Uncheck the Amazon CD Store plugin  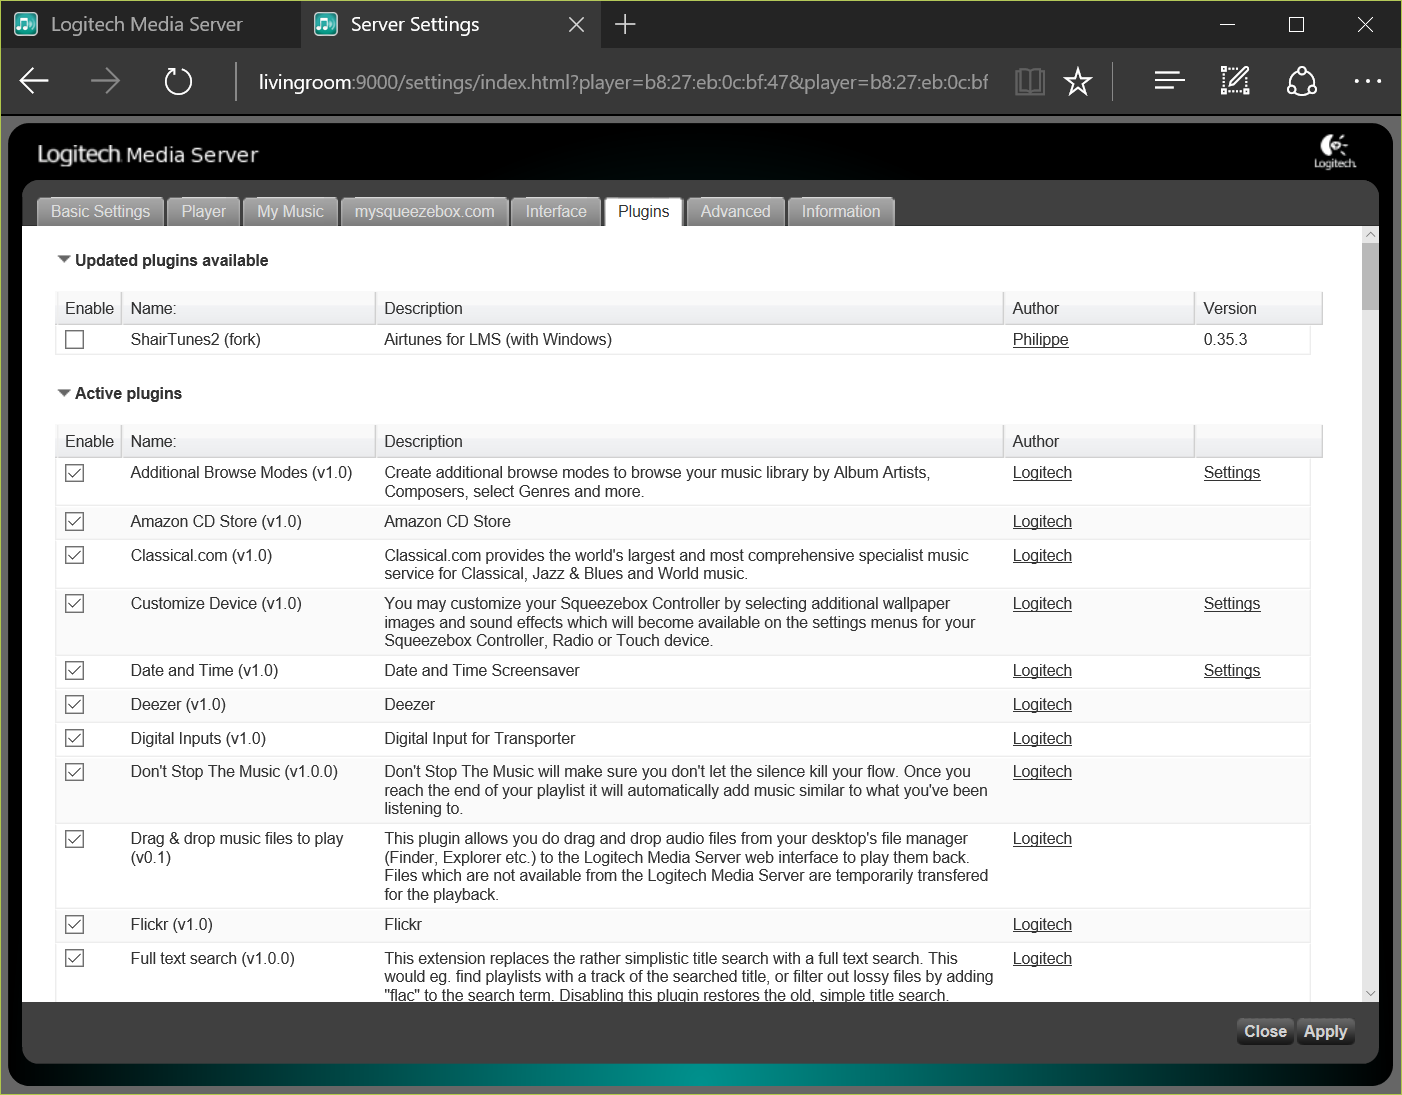click(75, 522)
